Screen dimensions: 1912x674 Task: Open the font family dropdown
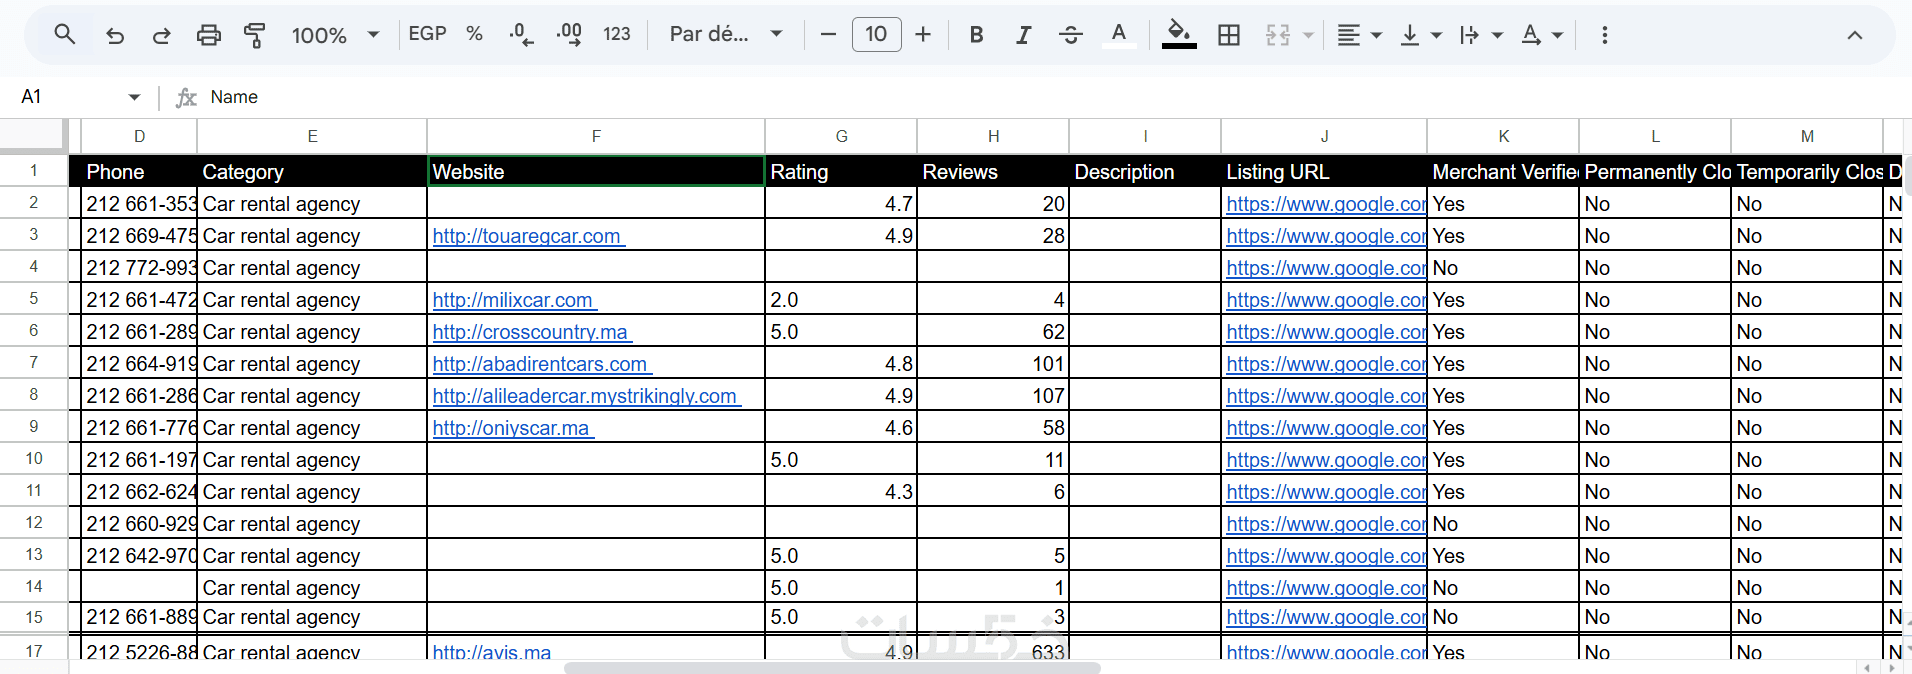coord(725,34)
